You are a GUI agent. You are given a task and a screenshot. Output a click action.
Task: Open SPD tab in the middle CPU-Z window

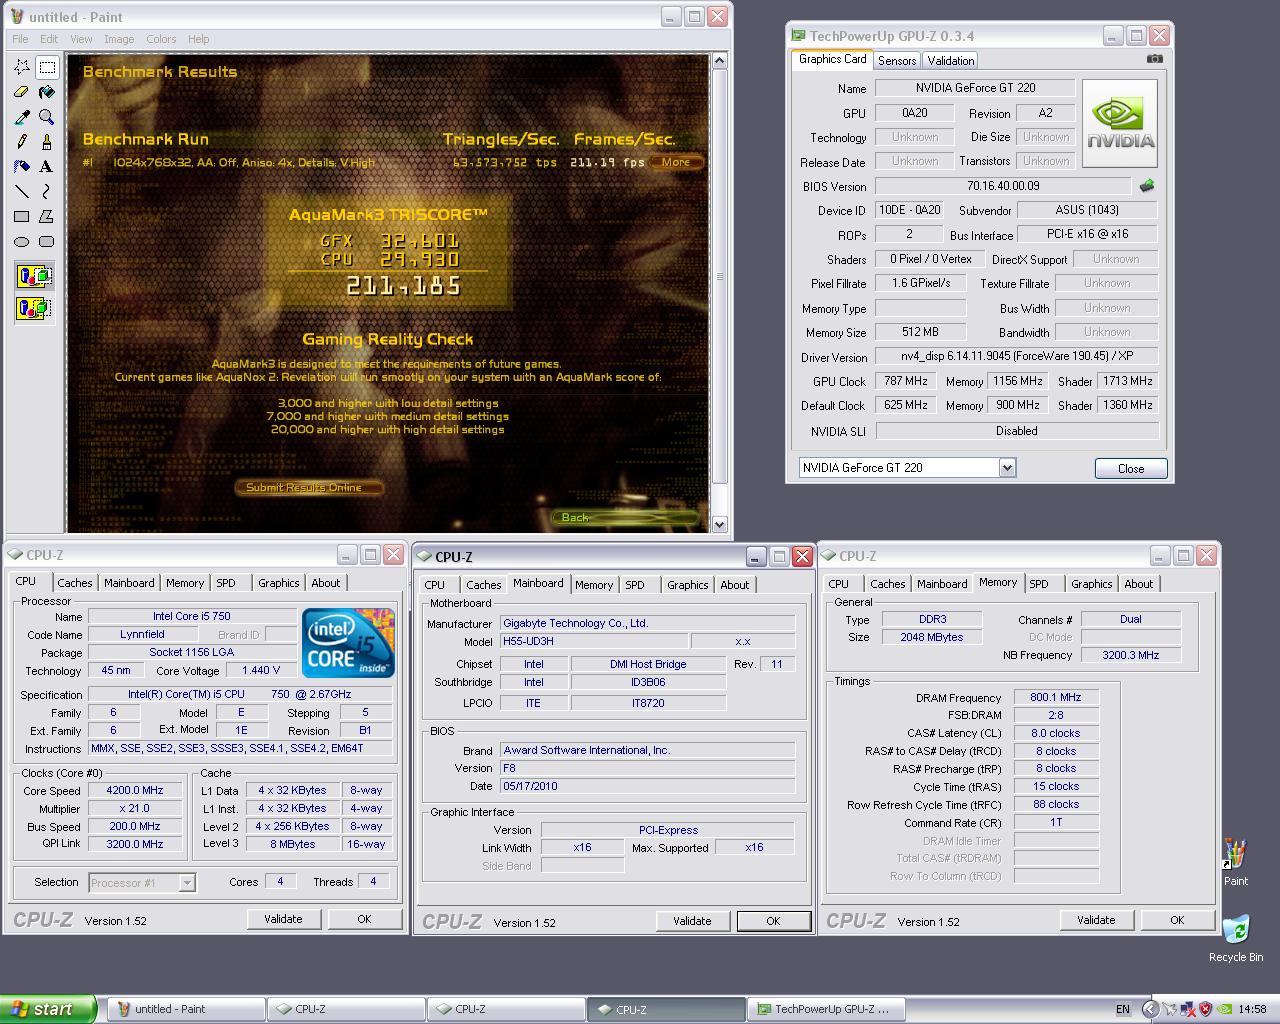635,585
